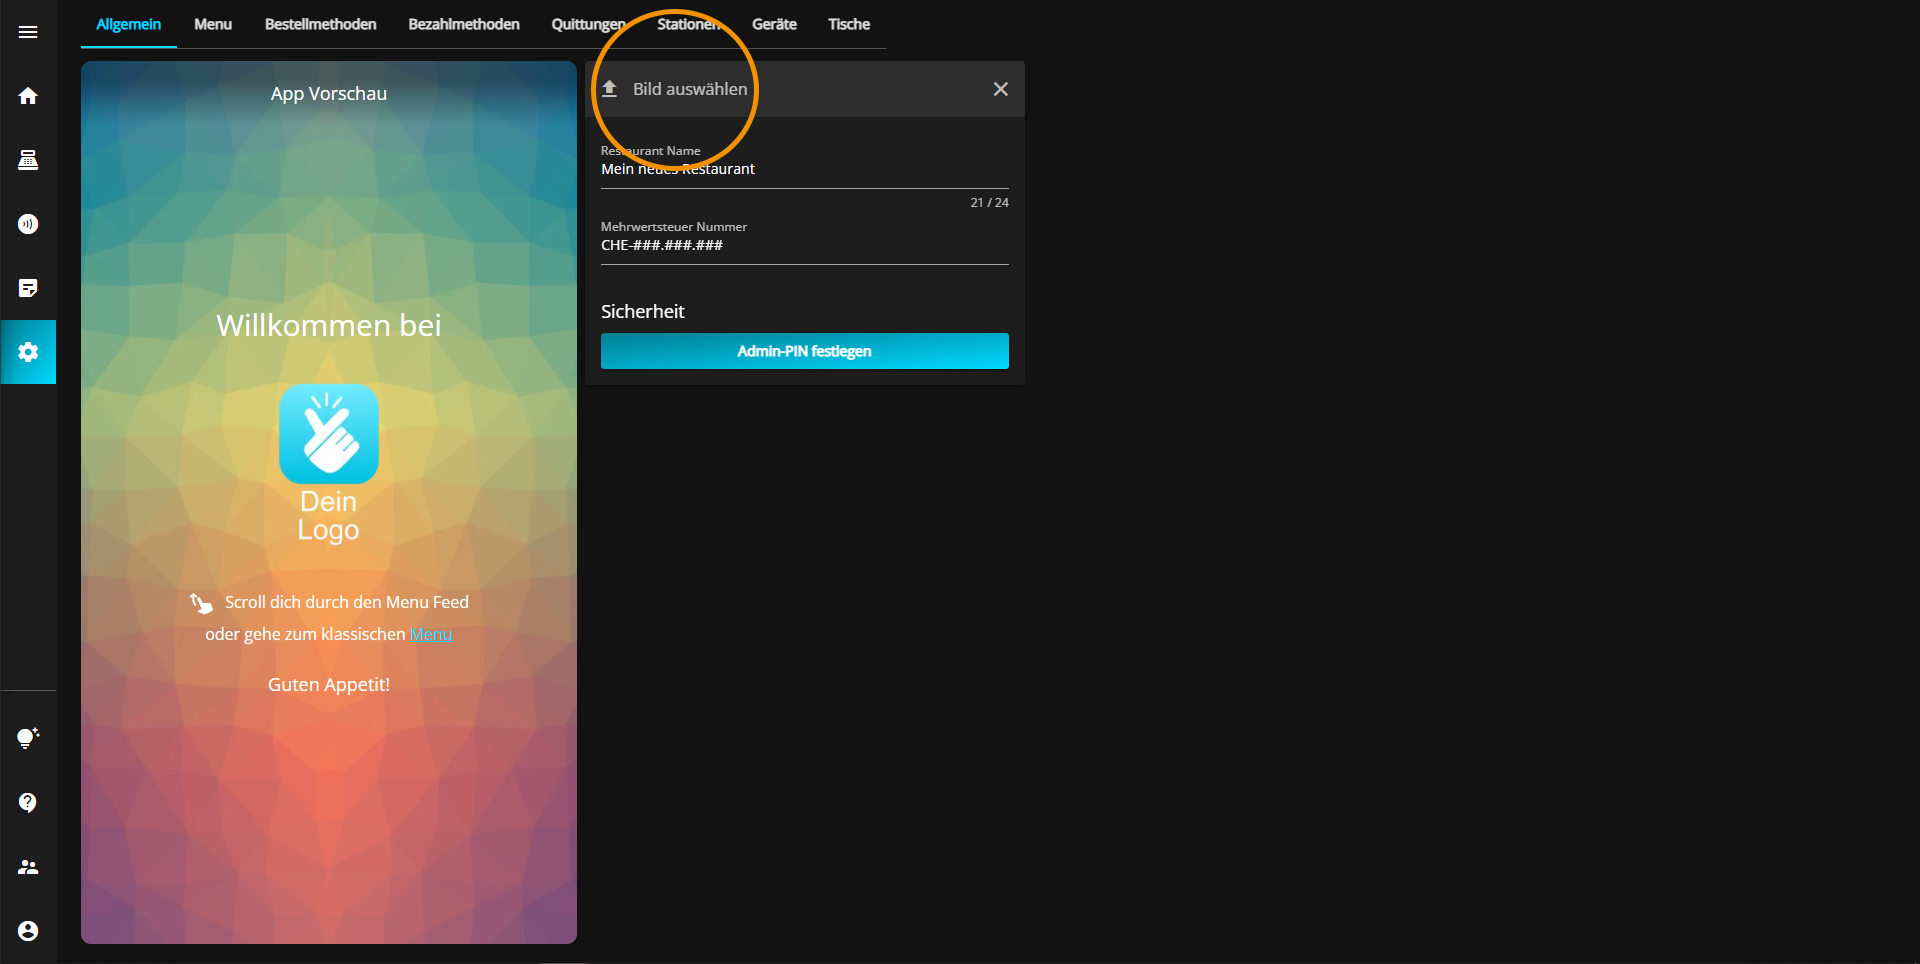Open the lightbulb tips icon
The width and height of the screenshot is (1920, 964).
[x=28, y=738]
